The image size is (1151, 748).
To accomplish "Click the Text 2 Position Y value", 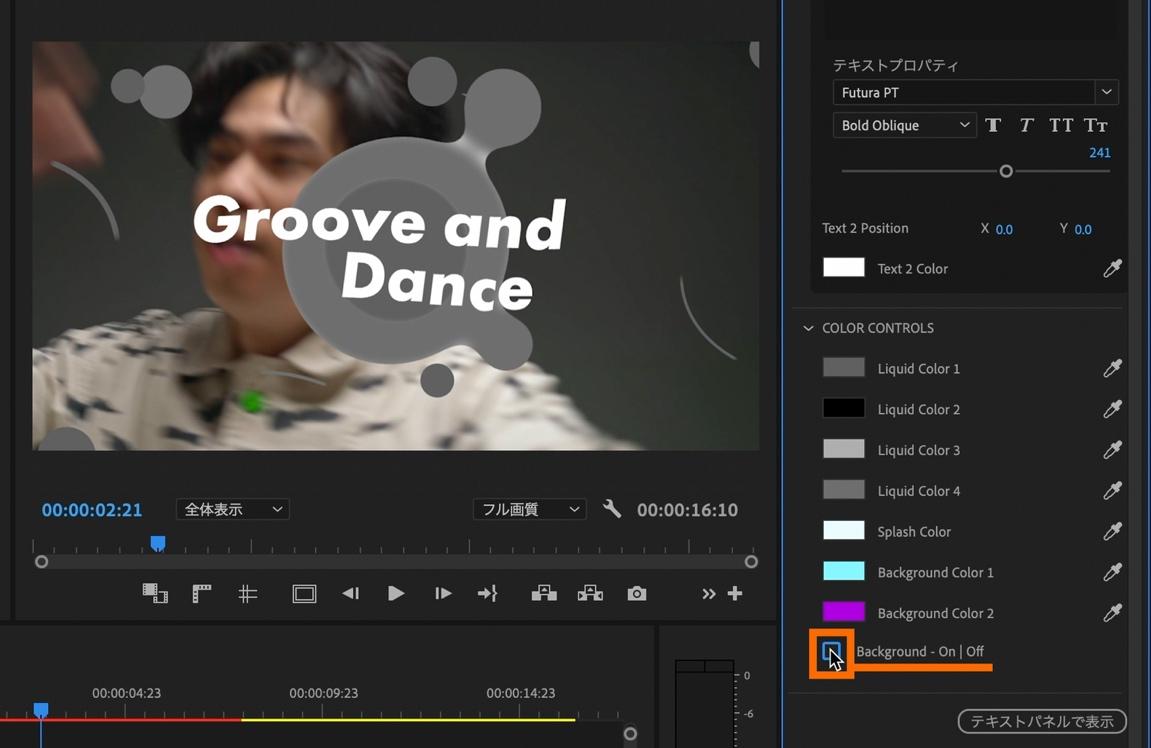I will (1083, 229).
